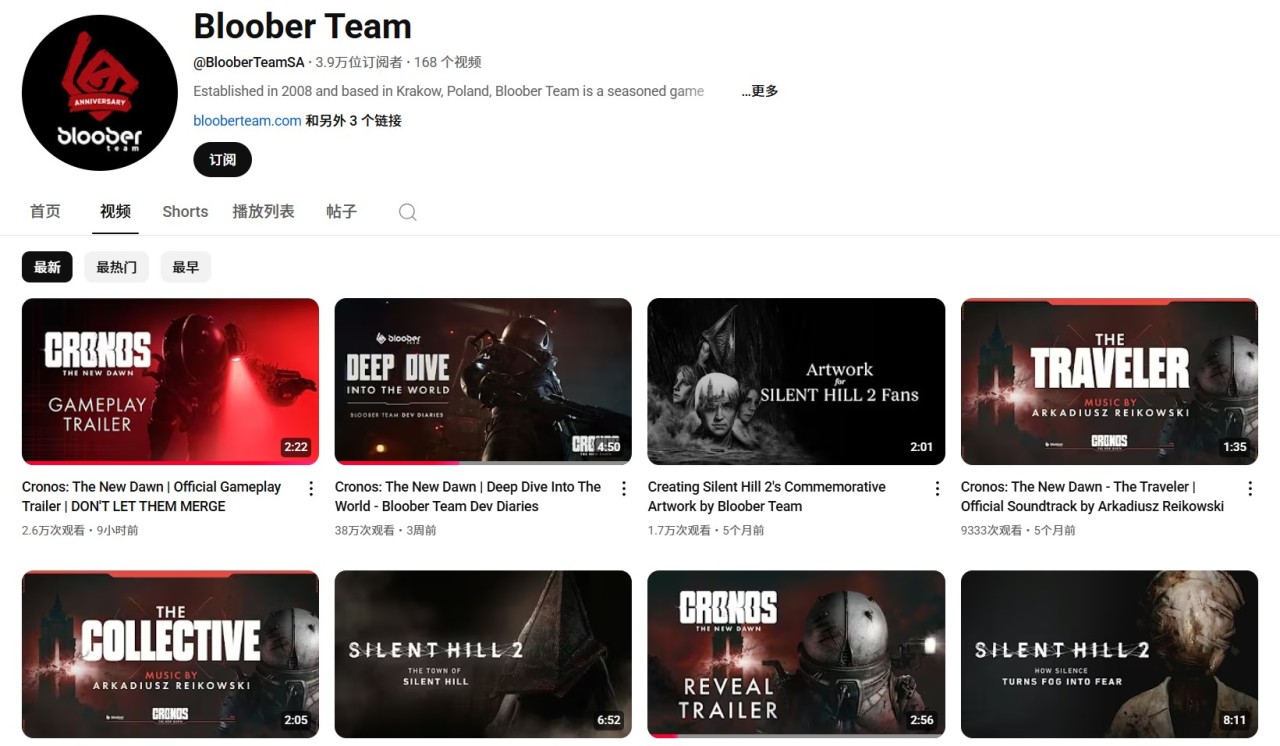Click the 168 个视频 video count

tap(447, 62)
